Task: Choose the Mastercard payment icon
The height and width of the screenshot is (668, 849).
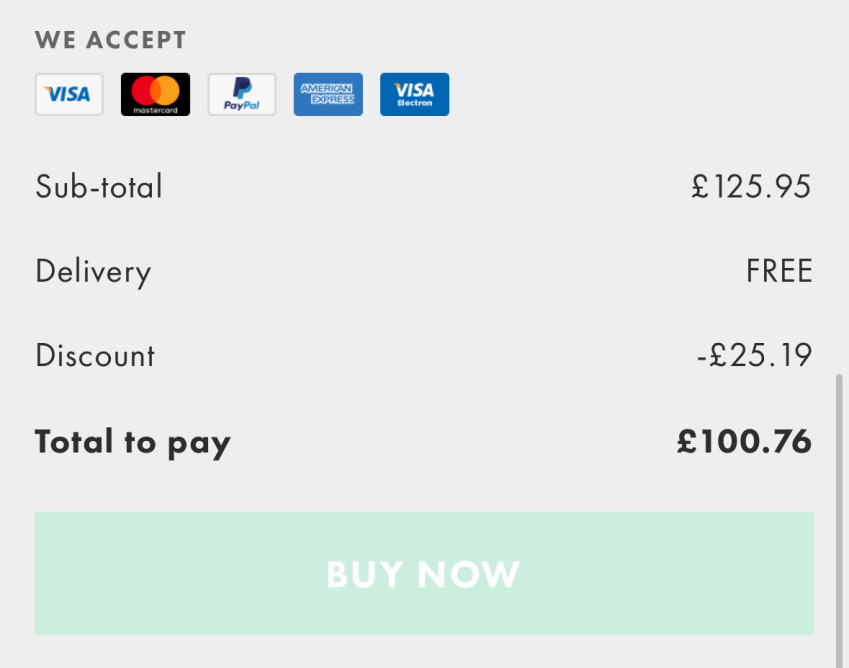Action: (155, 94)
